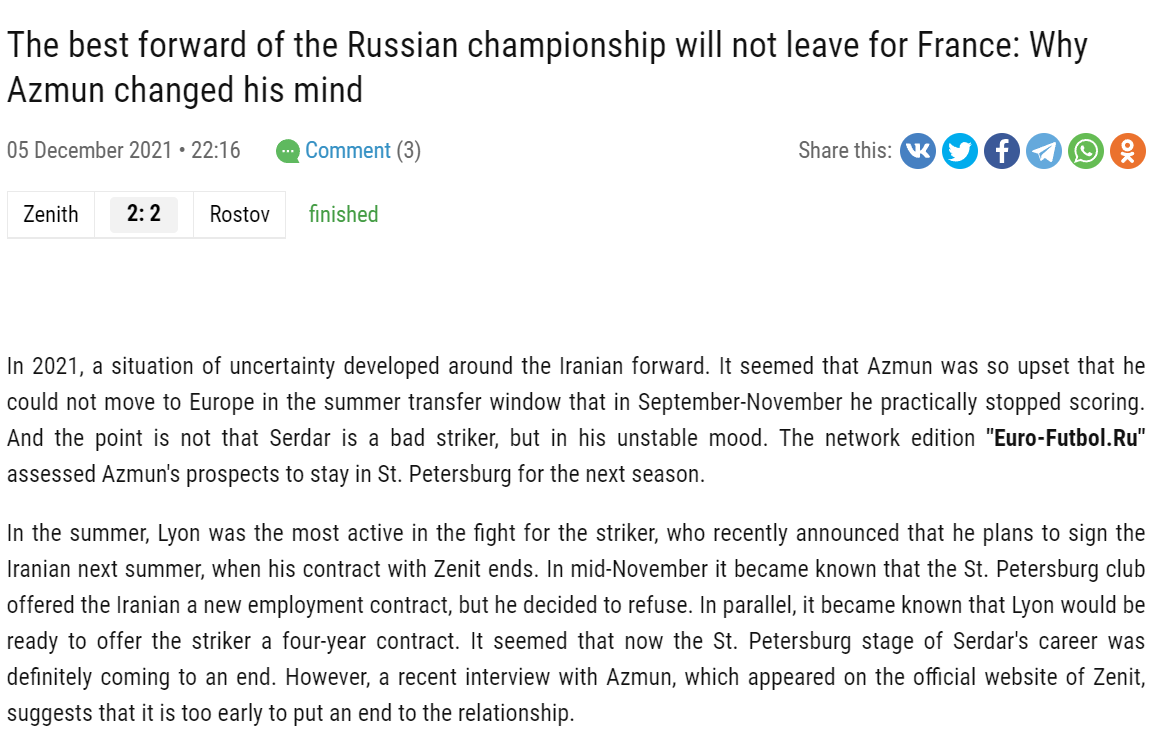1152x740 pixels.
Task: Click the green comment bubble icon
Action: pos(288,151)
